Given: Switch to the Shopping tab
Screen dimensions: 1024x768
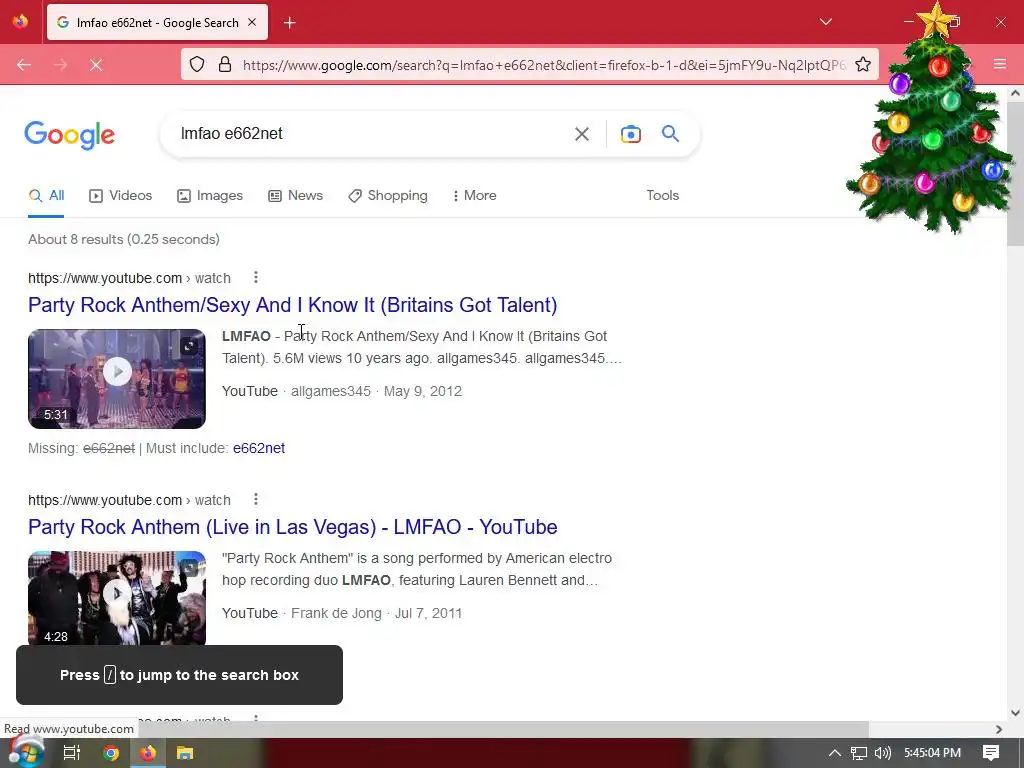Looking at the screenshot, I should pos(388,195).
